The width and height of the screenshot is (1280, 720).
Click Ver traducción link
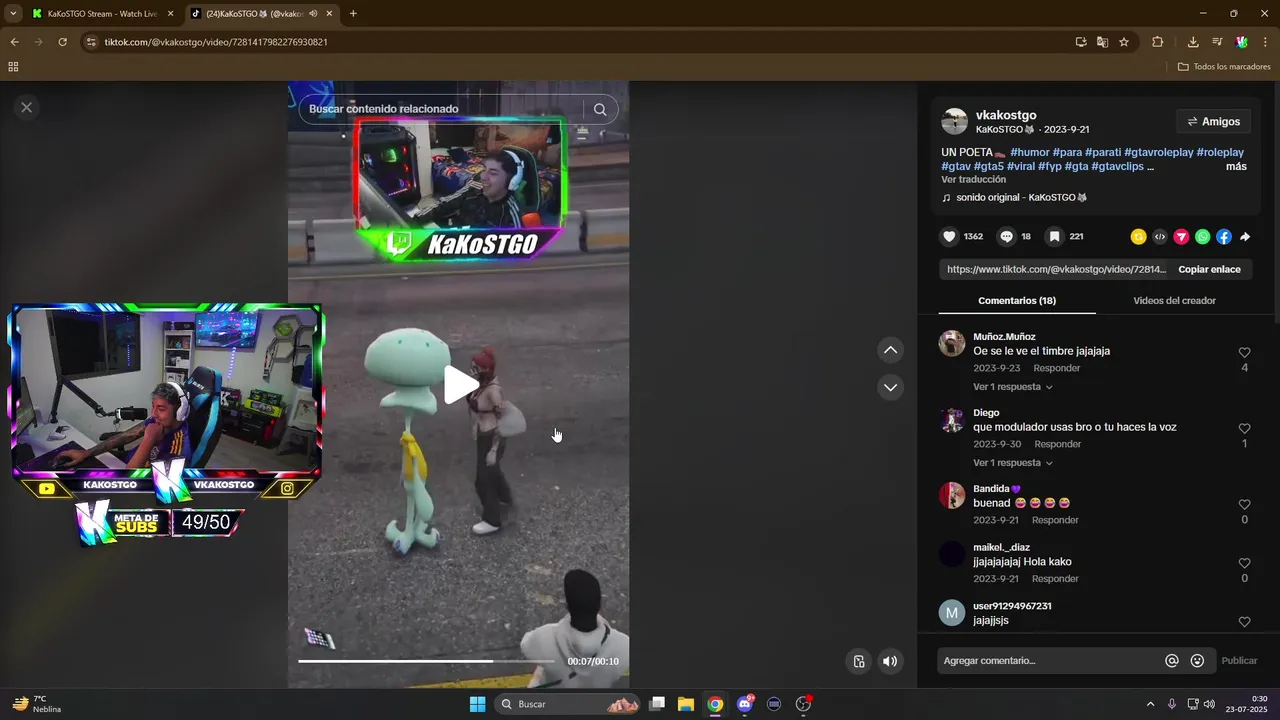[x=973, y=179]
